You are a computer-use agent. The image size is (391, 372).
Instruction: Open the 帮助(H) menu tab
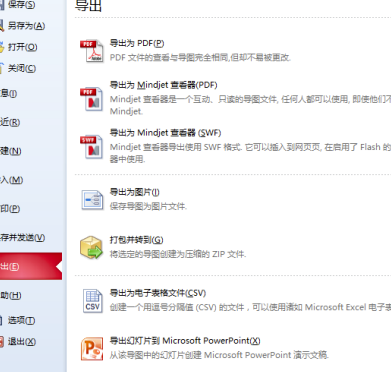11,295
